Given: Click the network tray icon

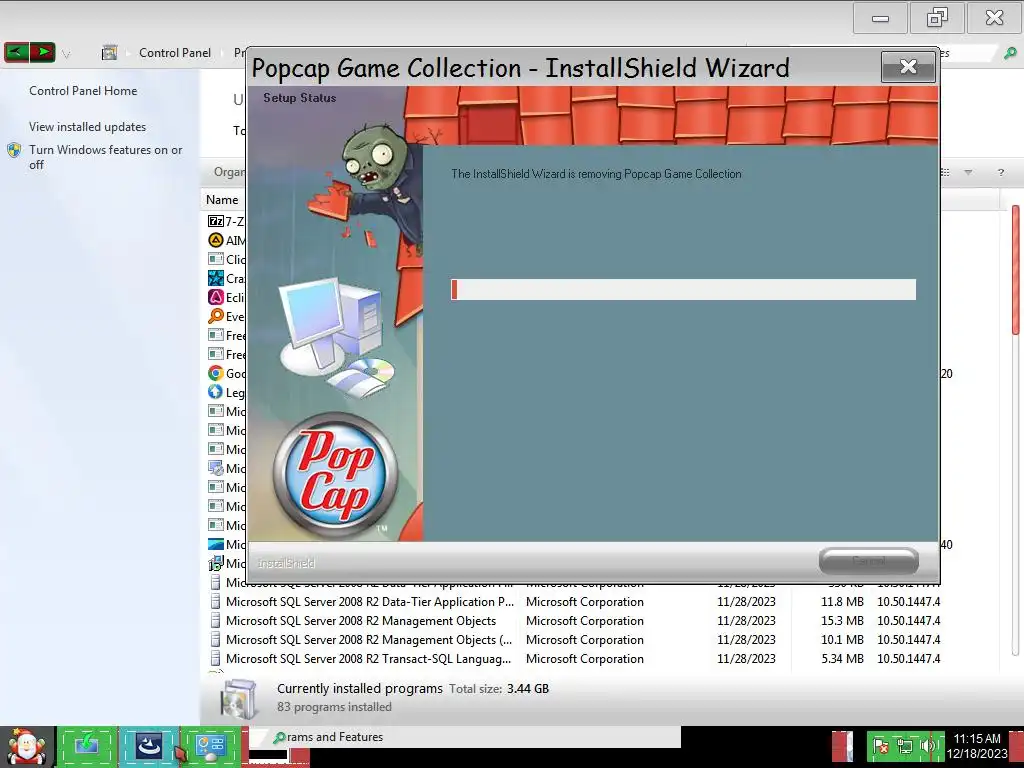Looking at the screenshot, I should click(904, 746).
